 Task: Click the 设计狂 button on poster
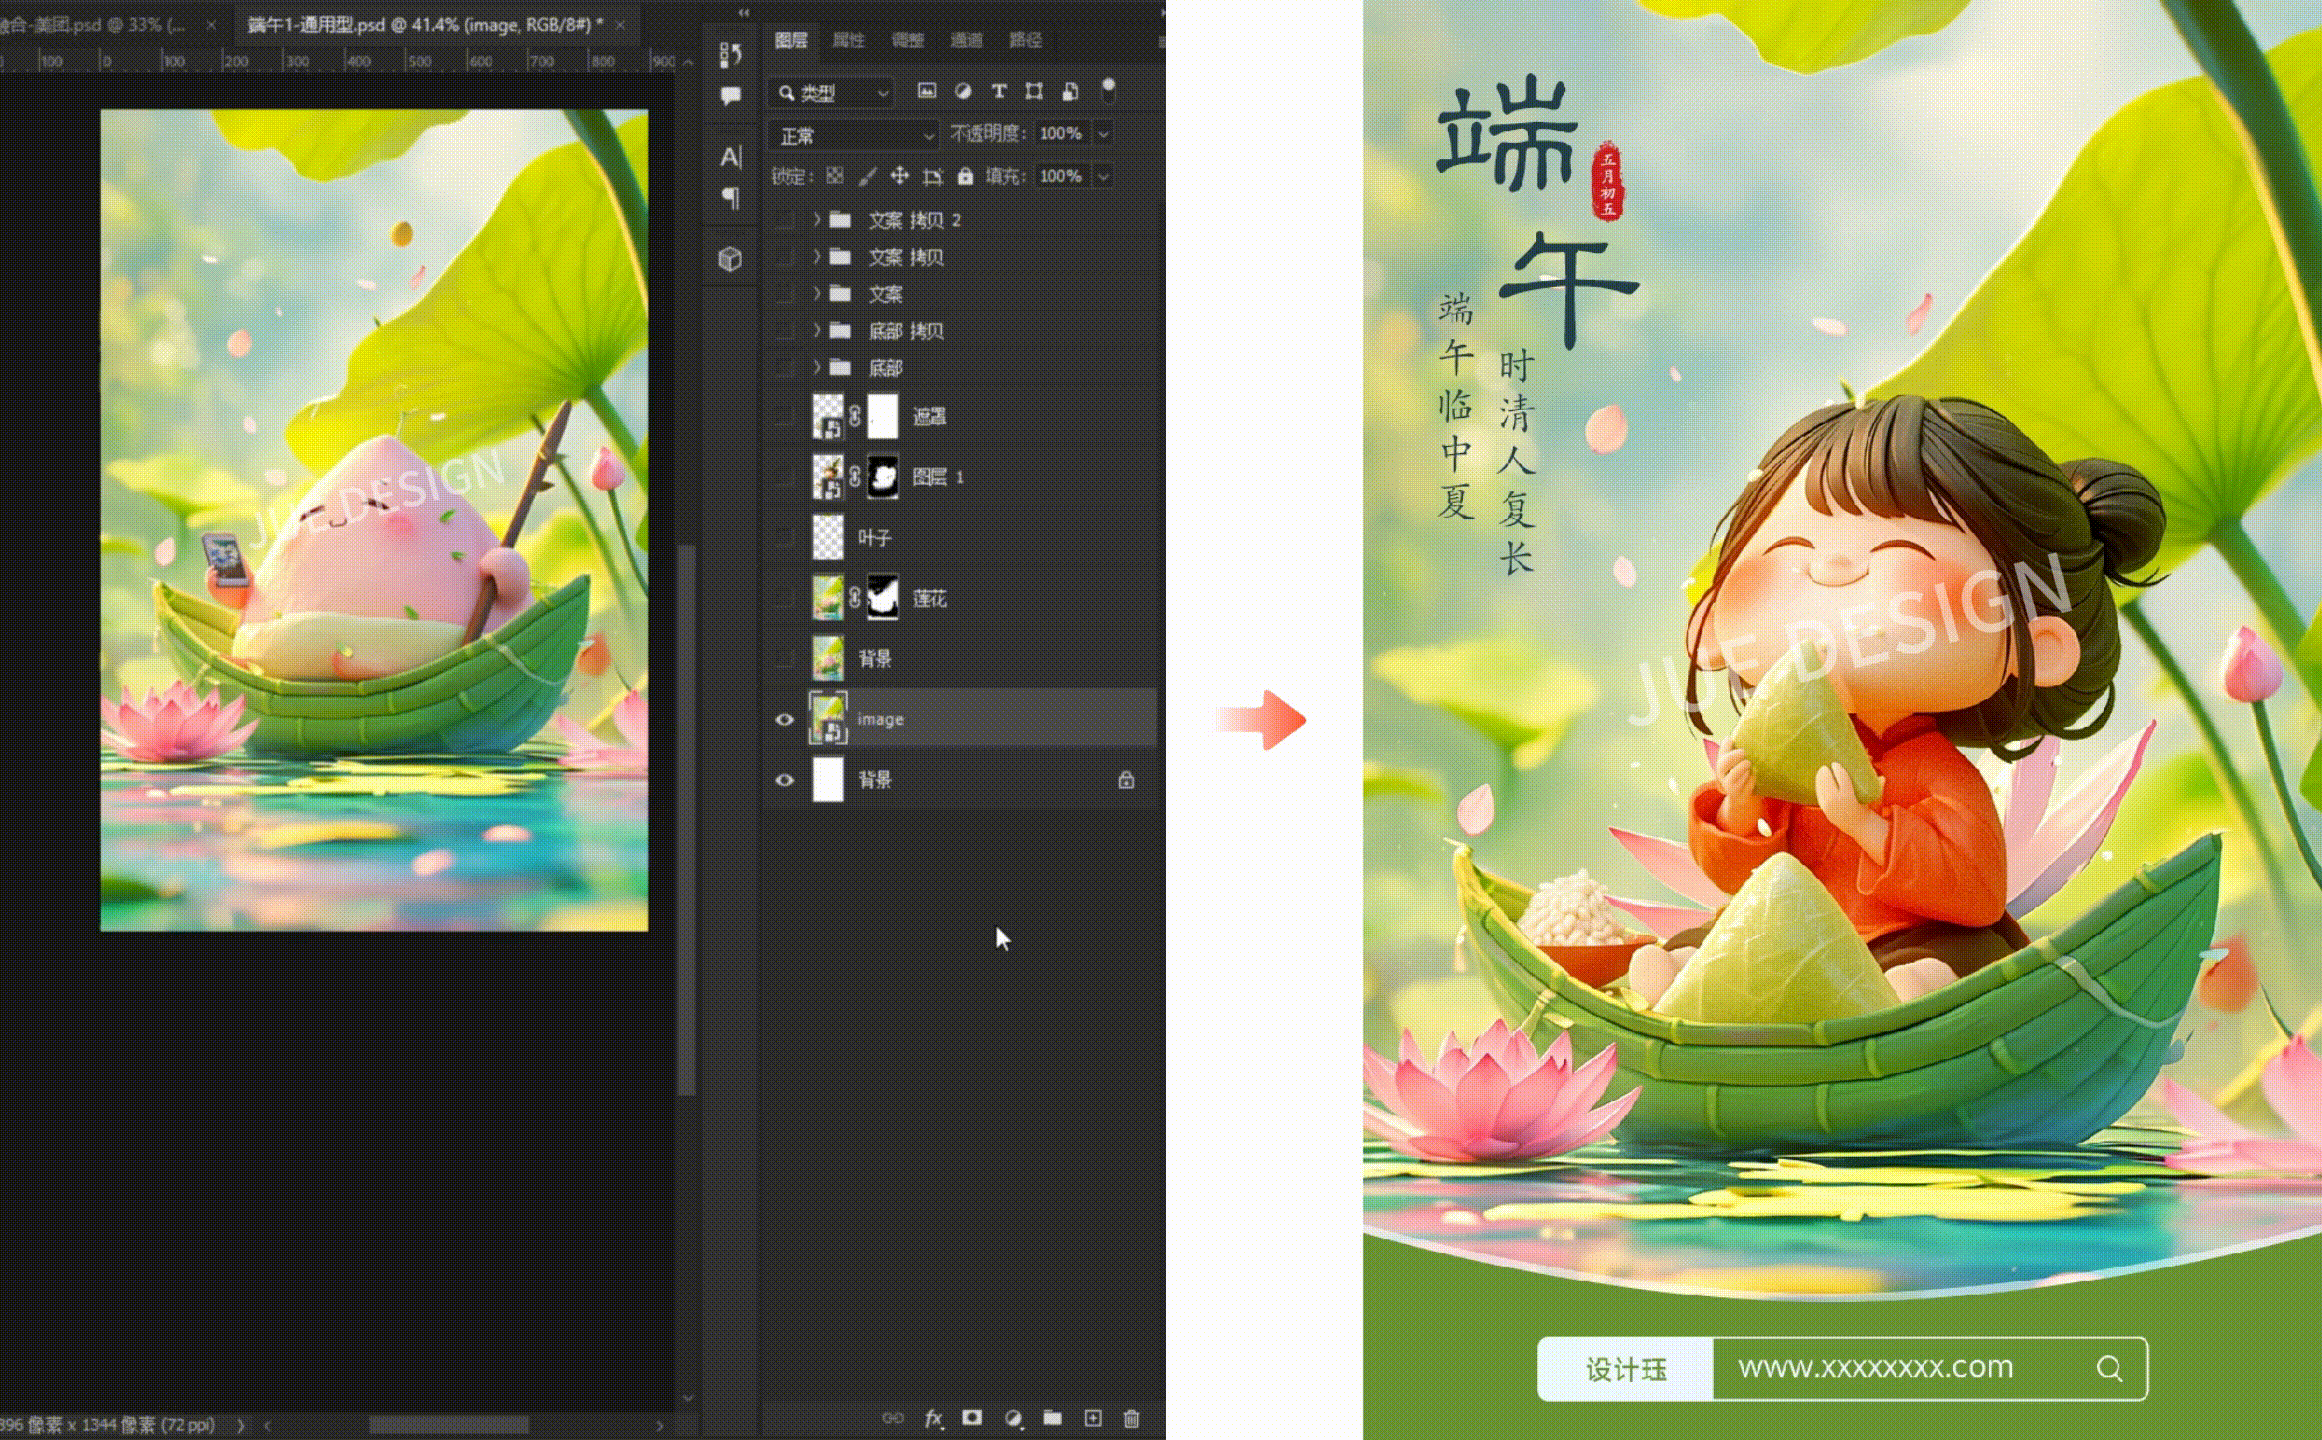click(1626, 1369)
